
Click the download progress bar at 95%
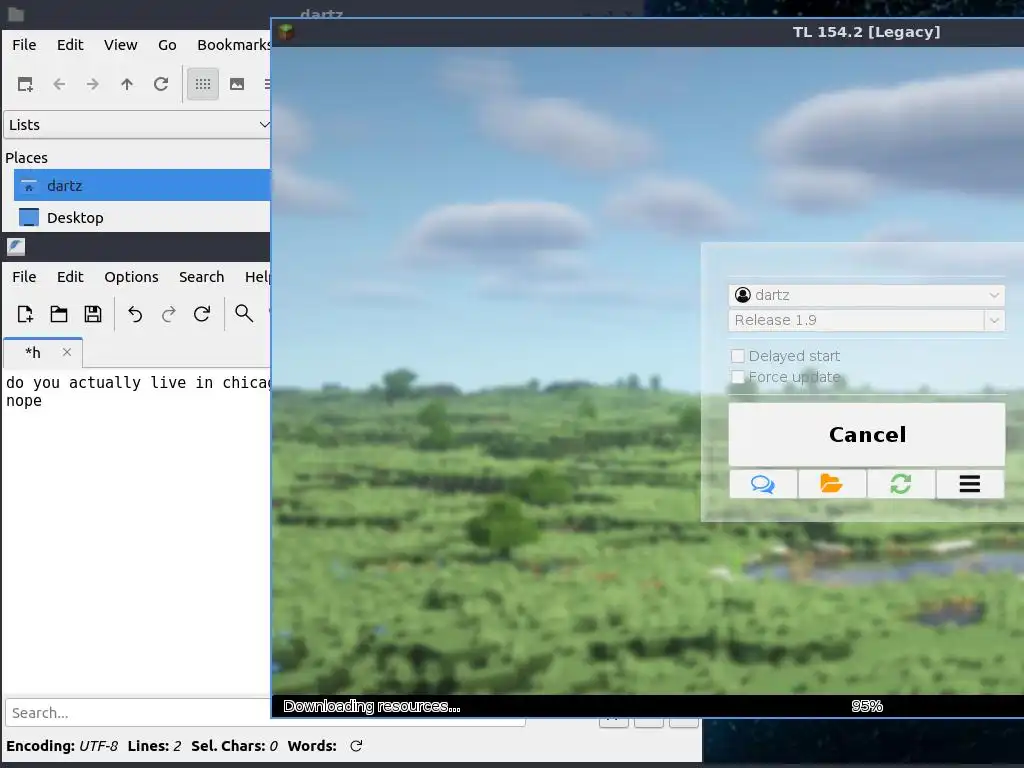(867, 706)
